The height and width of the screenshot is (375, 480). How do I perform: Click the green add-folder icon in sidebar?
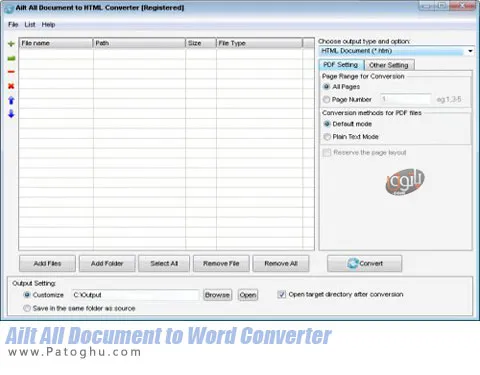point(11,58)
